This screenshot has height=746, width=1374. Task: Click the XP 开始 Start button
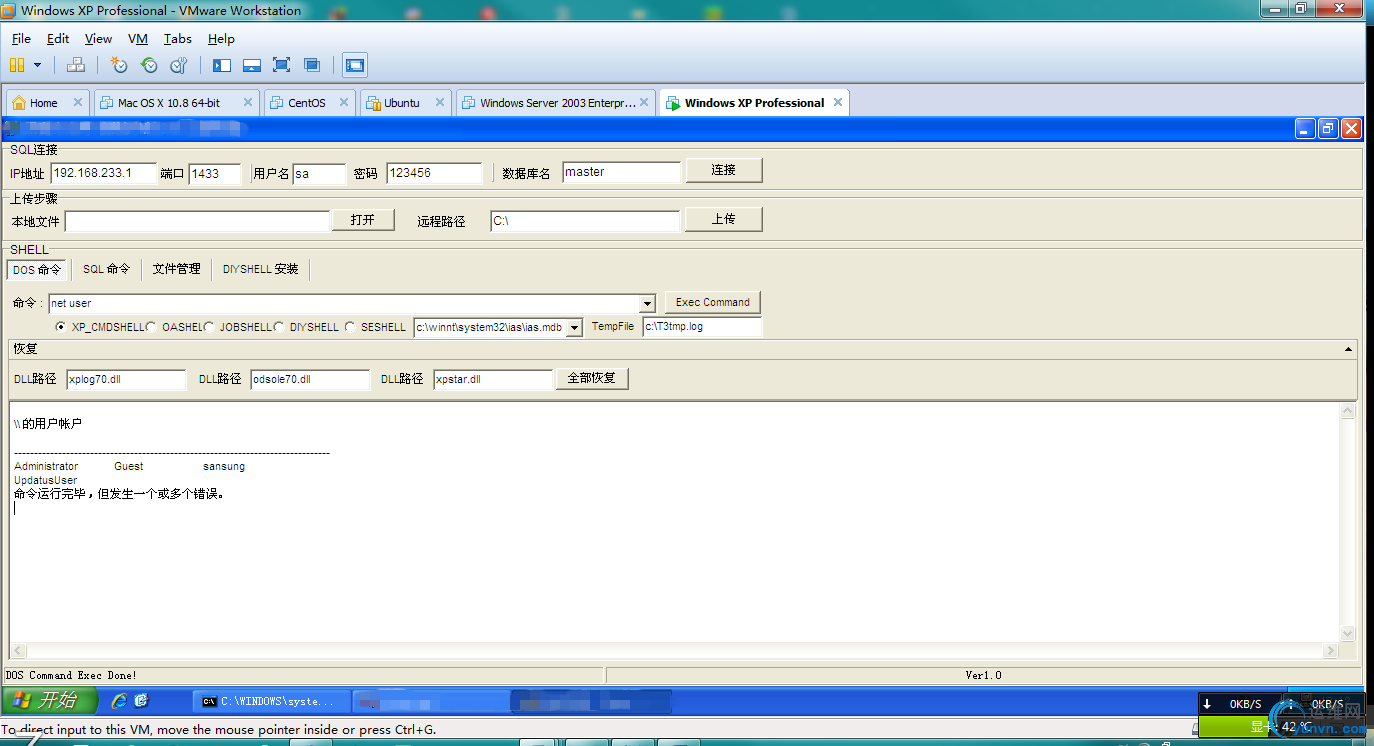50,701
